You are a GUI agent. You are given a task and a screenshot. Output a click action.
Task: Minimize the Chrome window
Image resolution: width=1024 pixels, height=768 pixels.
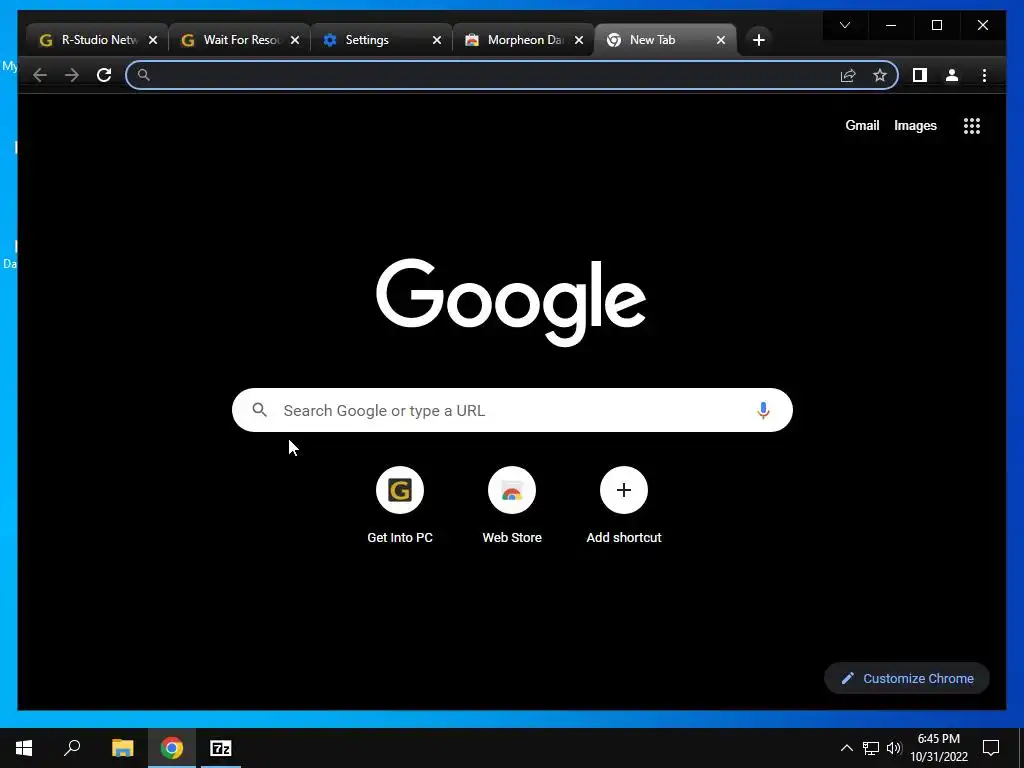(x=891, y=25)
